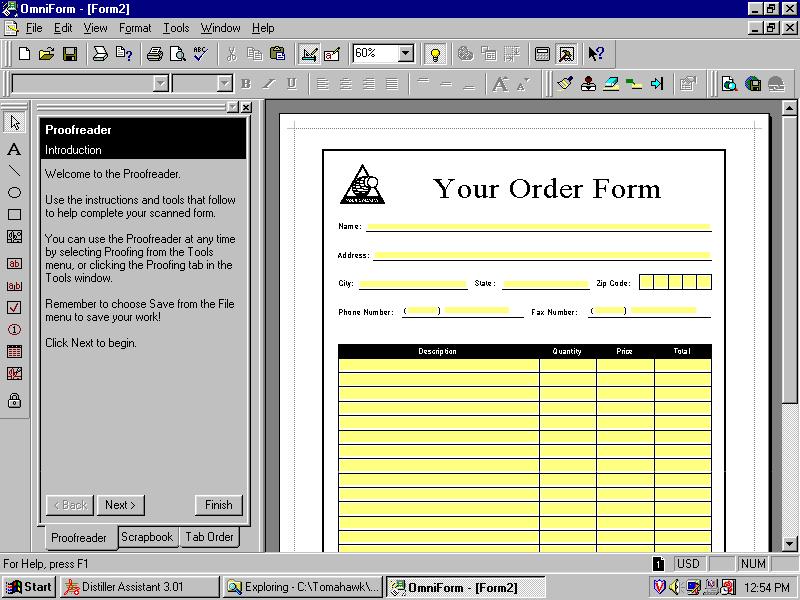Viewport: 800px width, 600px height.
Task: Click the Finish button
Action: (x=218, y=505)
